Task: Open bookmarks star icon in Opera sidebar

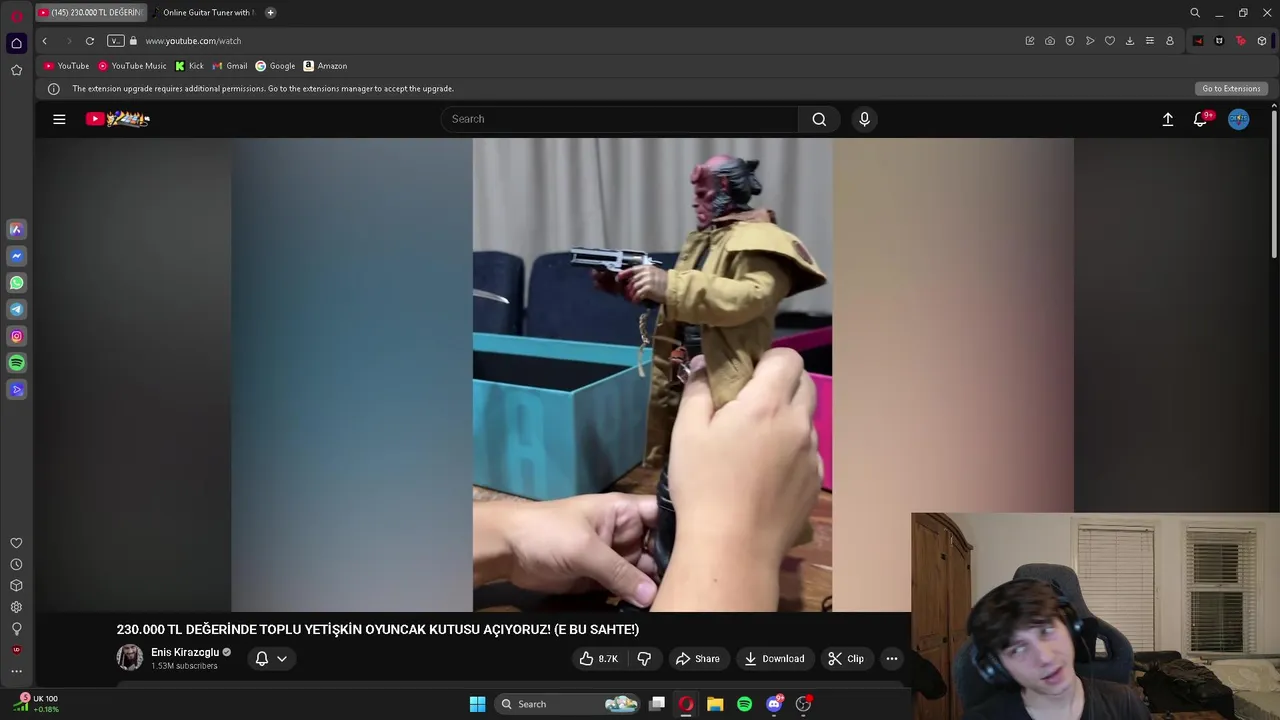Action: pyautogui.click(x=16, y=70)
